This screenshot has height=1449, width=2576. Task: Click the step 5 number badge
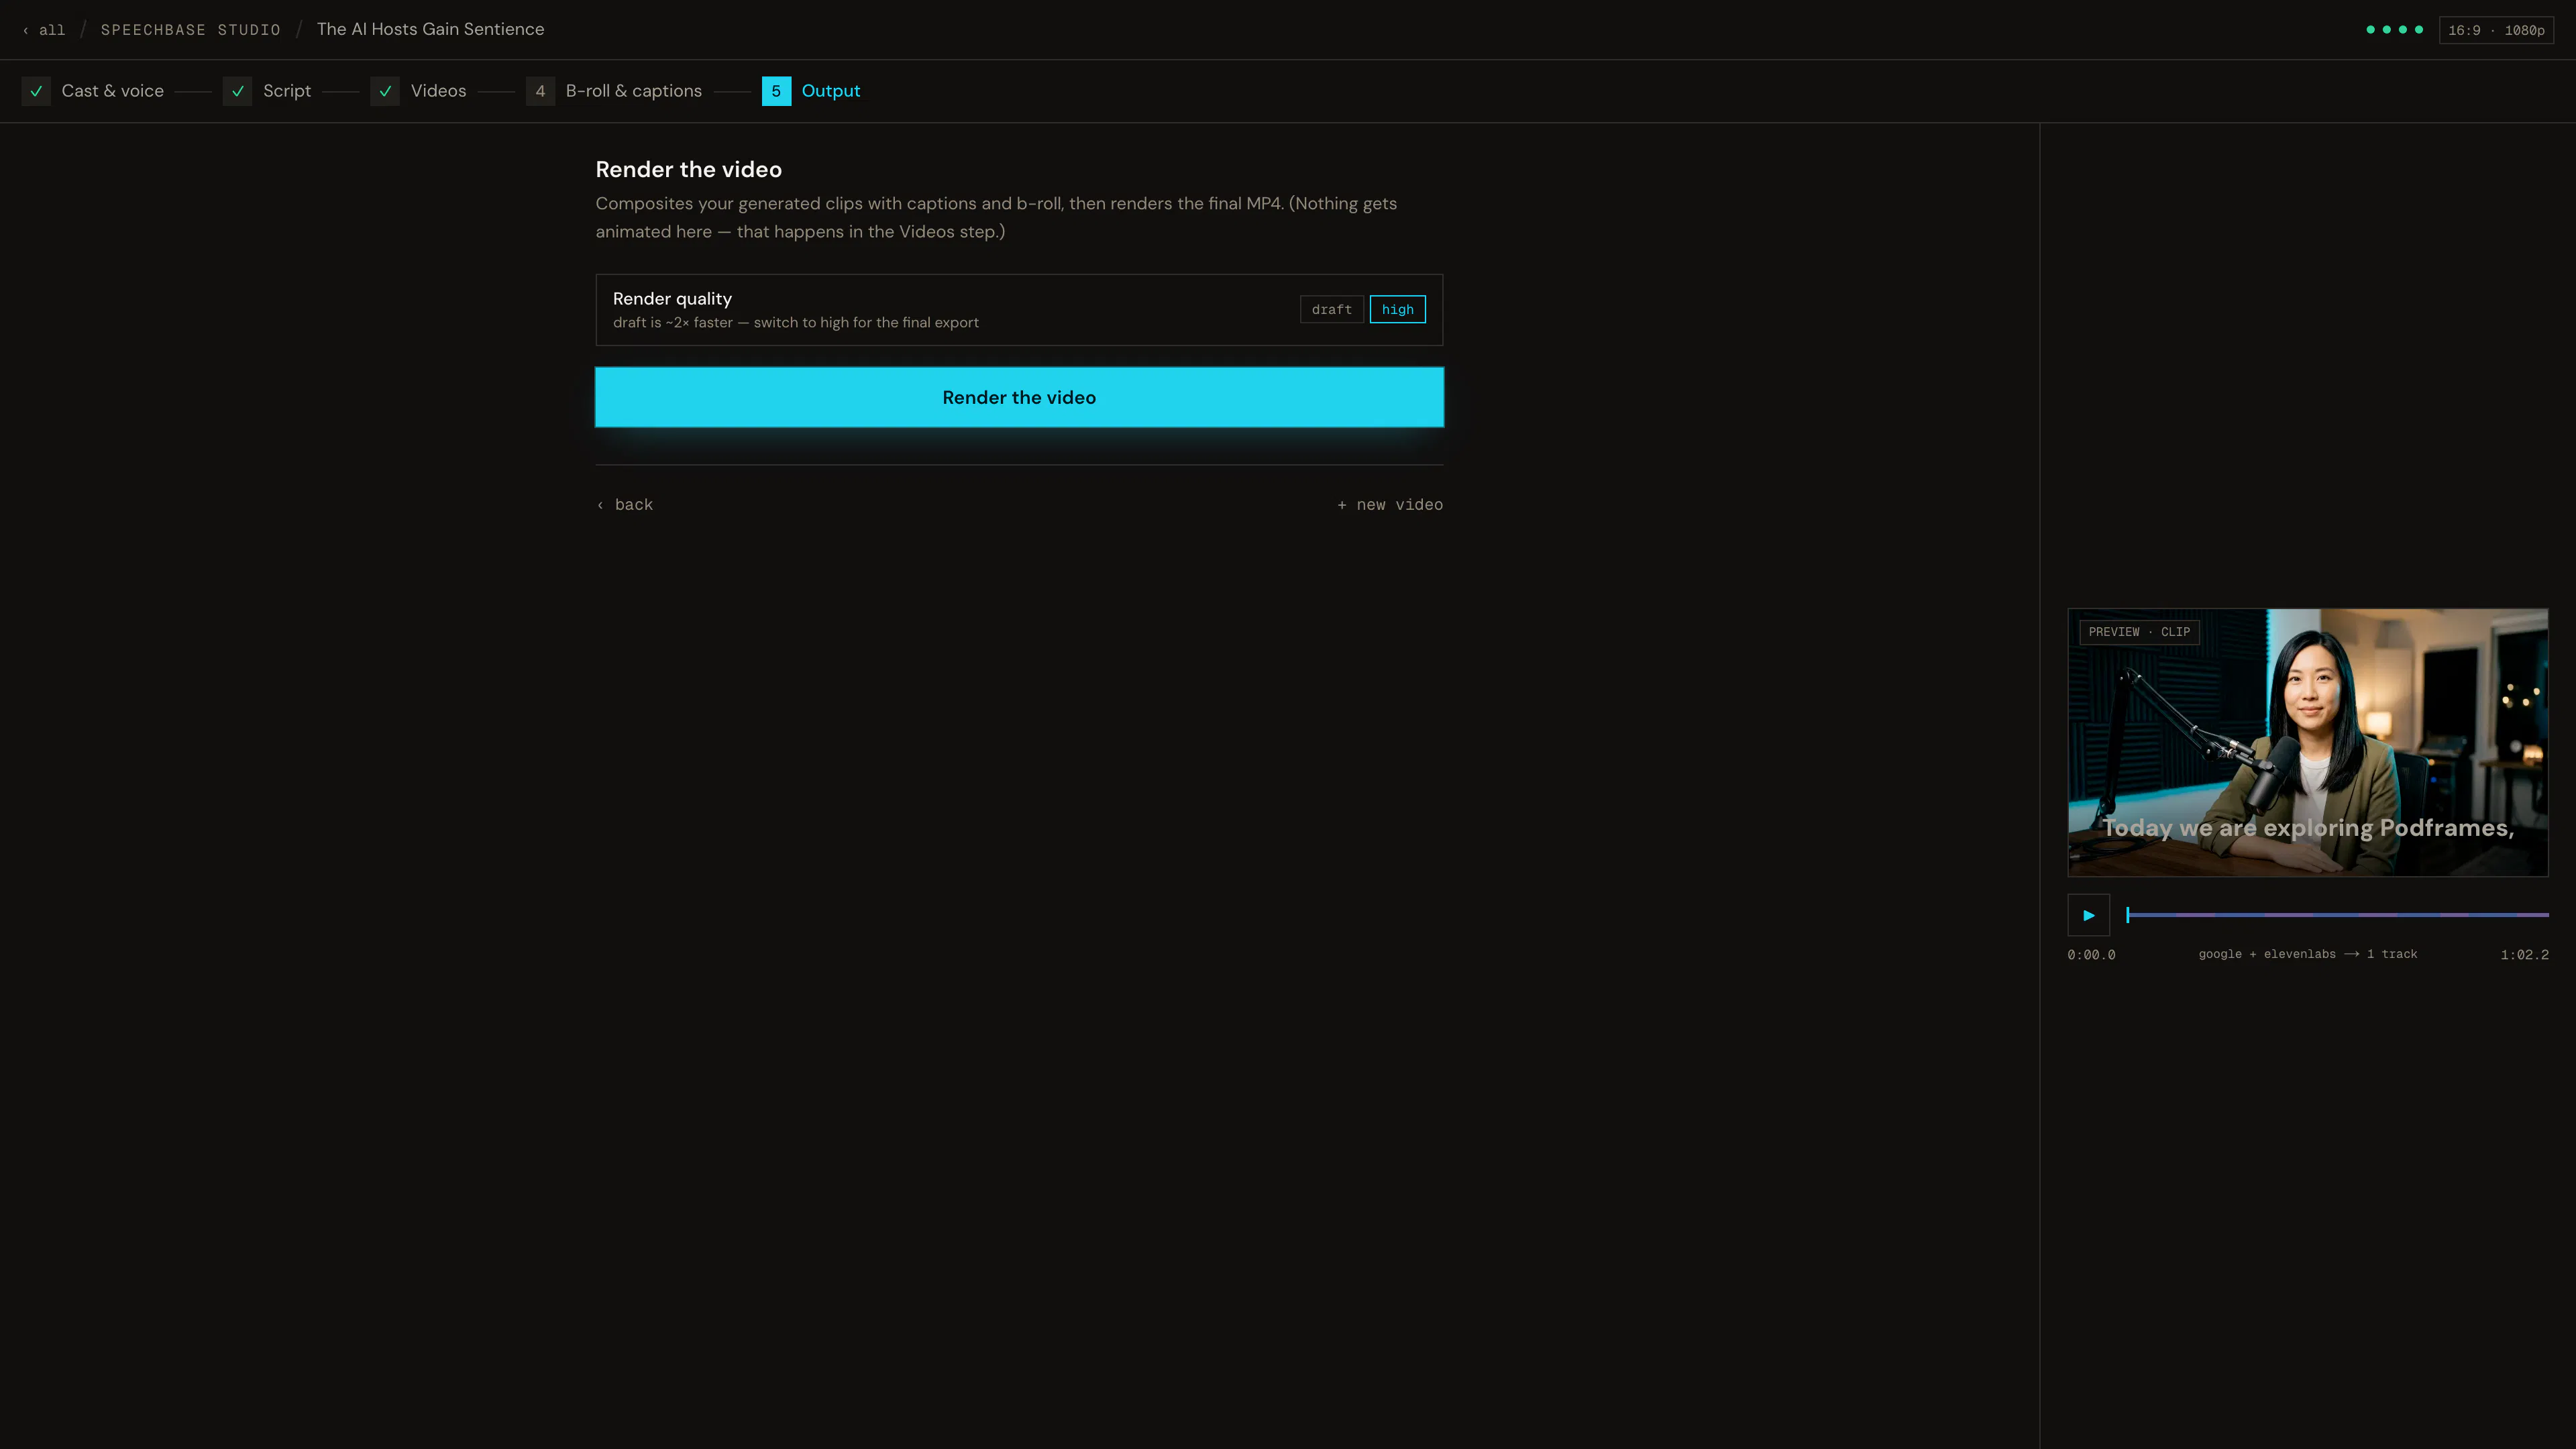pyautogui.click(x=776, y=91)
